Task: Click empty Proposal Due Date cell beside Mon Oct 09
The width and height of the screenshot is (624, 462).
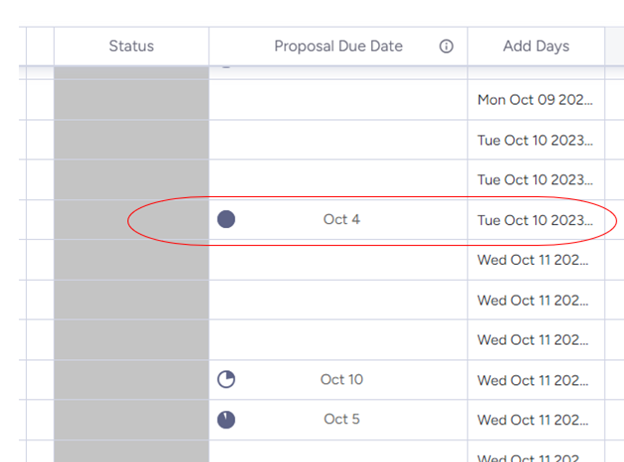Action: pyautogui.click(x=338, y=100)
